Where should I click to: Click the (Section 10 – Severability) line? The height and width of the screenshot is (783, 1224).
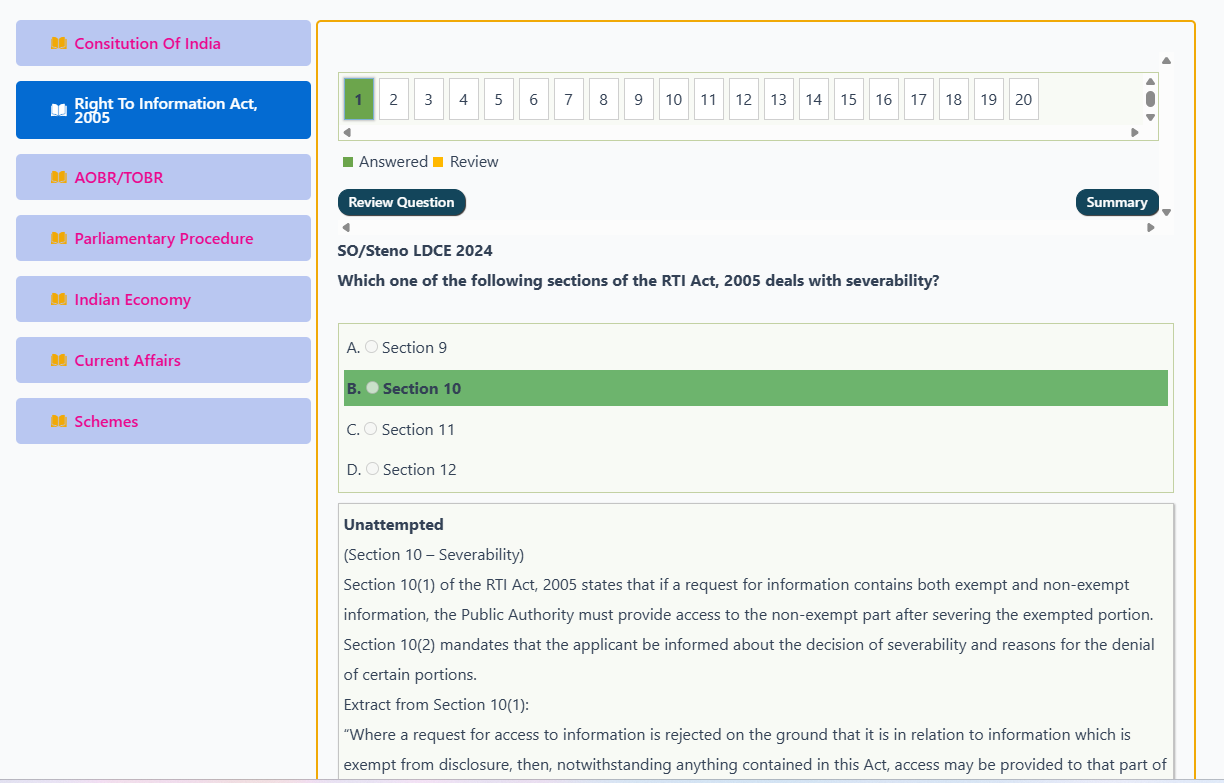[434, 554]
